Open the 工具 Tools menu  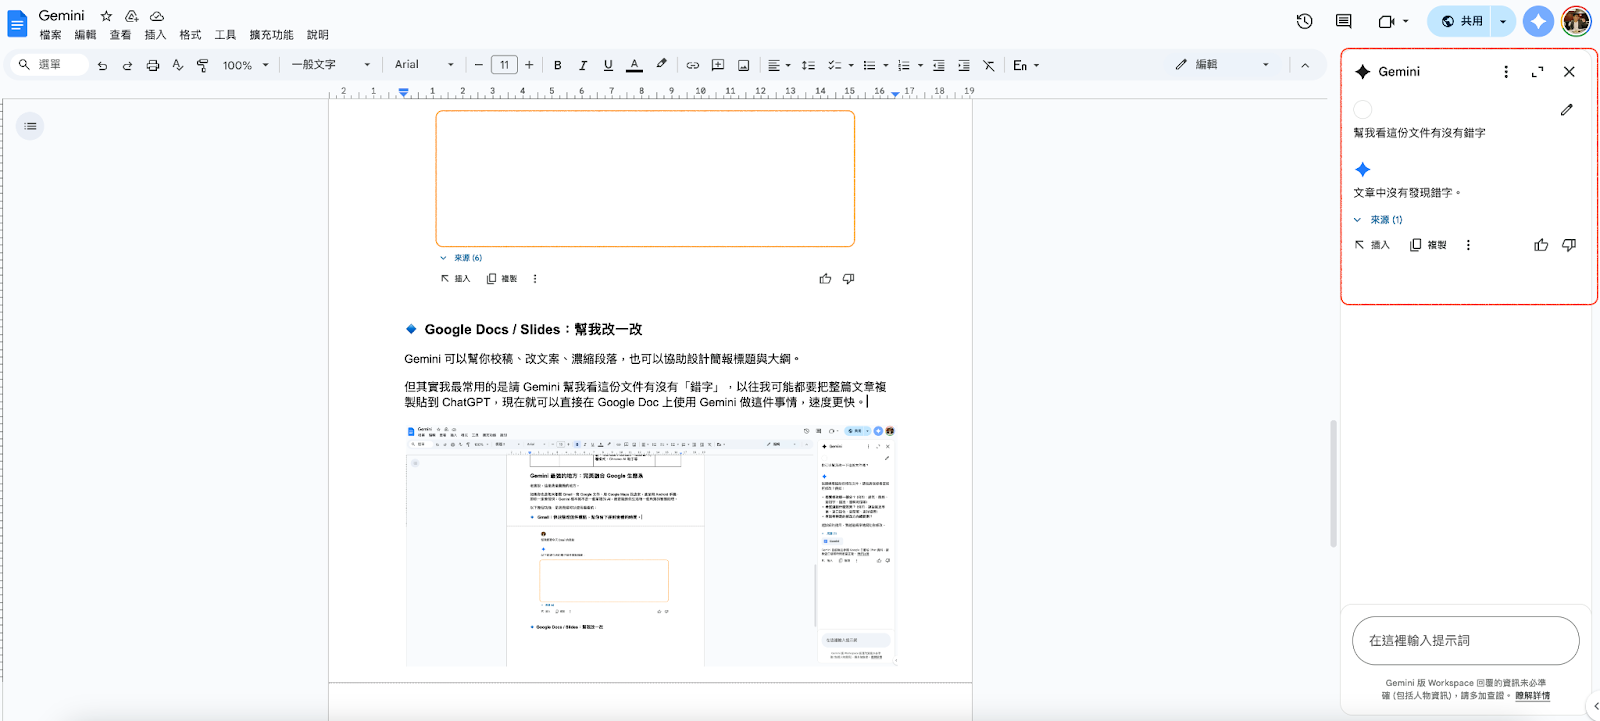225,35
